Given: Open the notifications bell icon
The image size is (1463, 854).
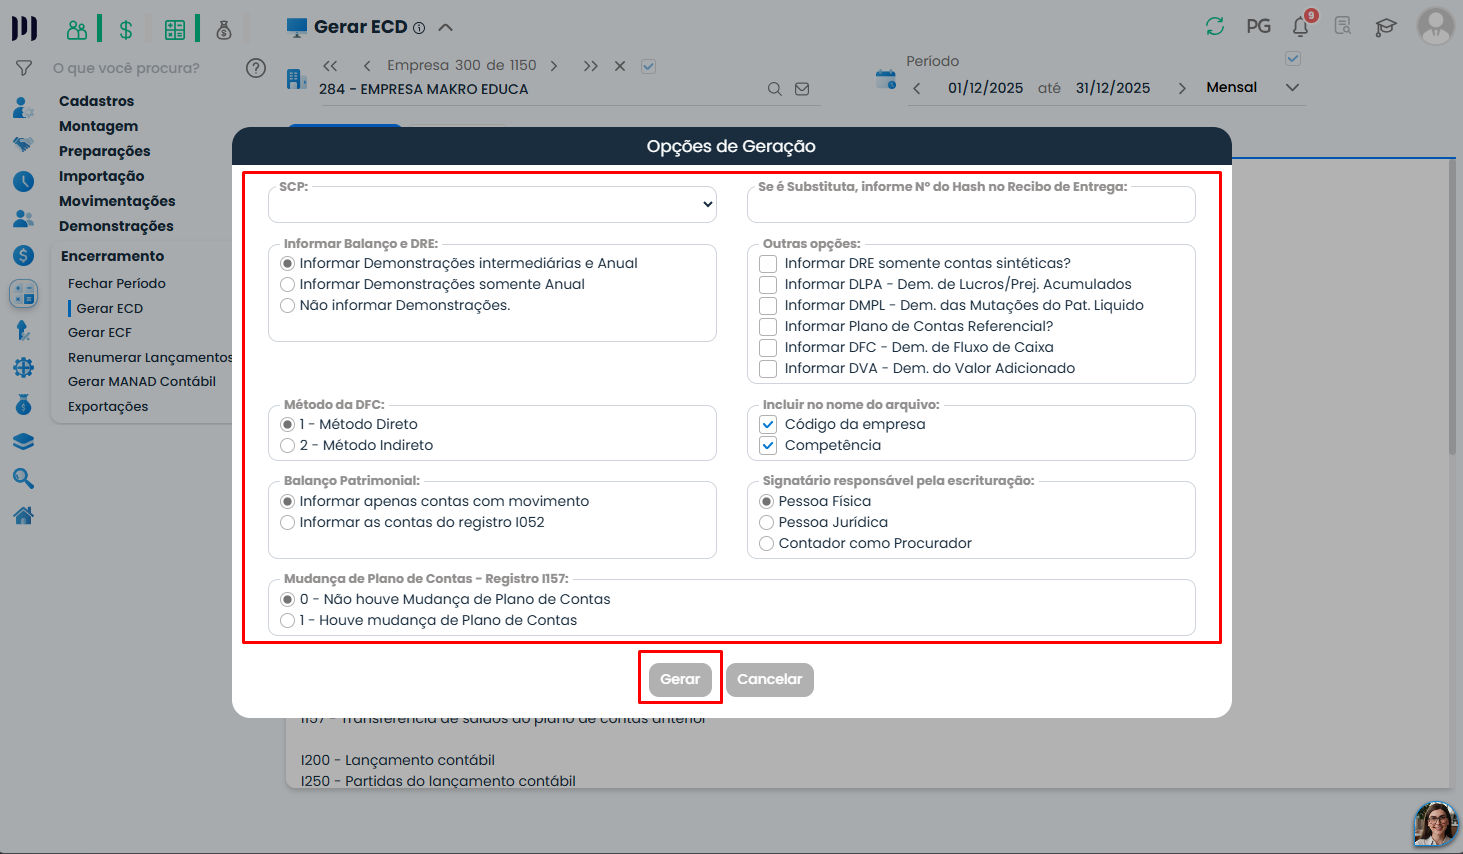Looking at the screenshot, I should pyautogui.click(x=1301, y=27).
